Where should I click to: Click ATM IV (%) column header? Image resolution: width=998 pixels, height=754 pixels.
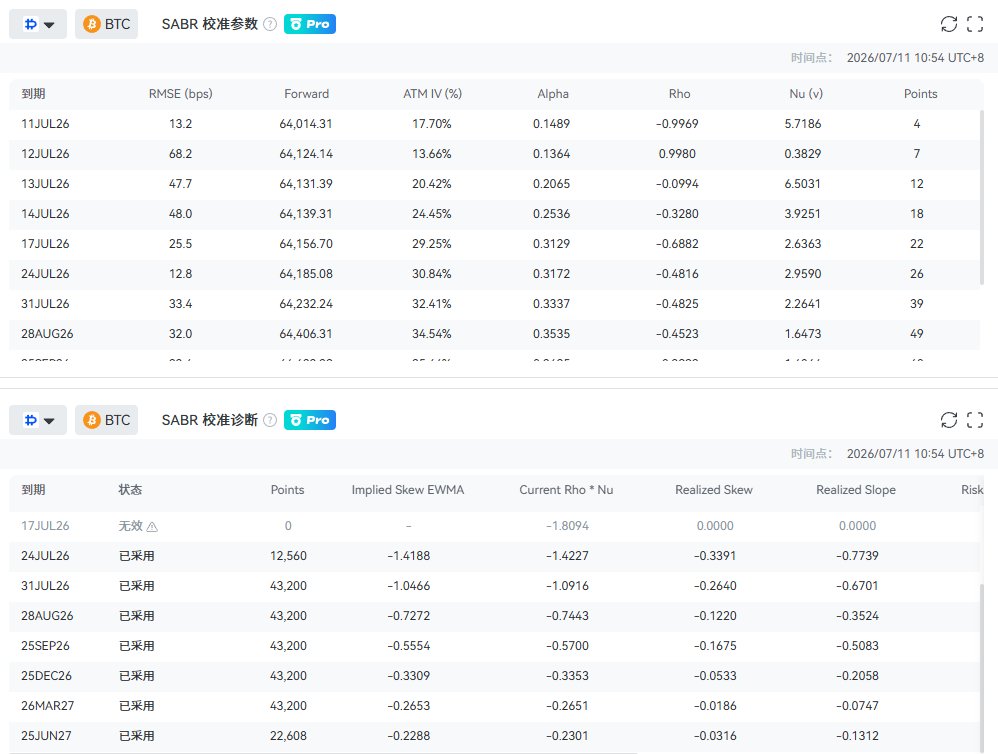click(x=432, y=94)
